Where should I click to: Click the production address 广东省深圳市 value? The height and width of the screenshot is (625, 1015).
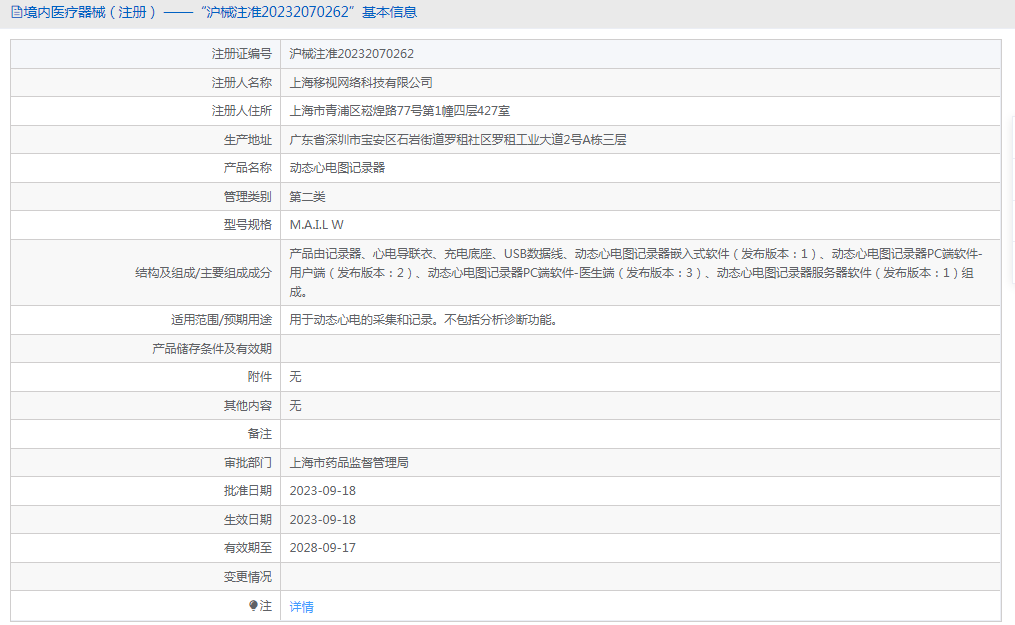tap(458, 140)
